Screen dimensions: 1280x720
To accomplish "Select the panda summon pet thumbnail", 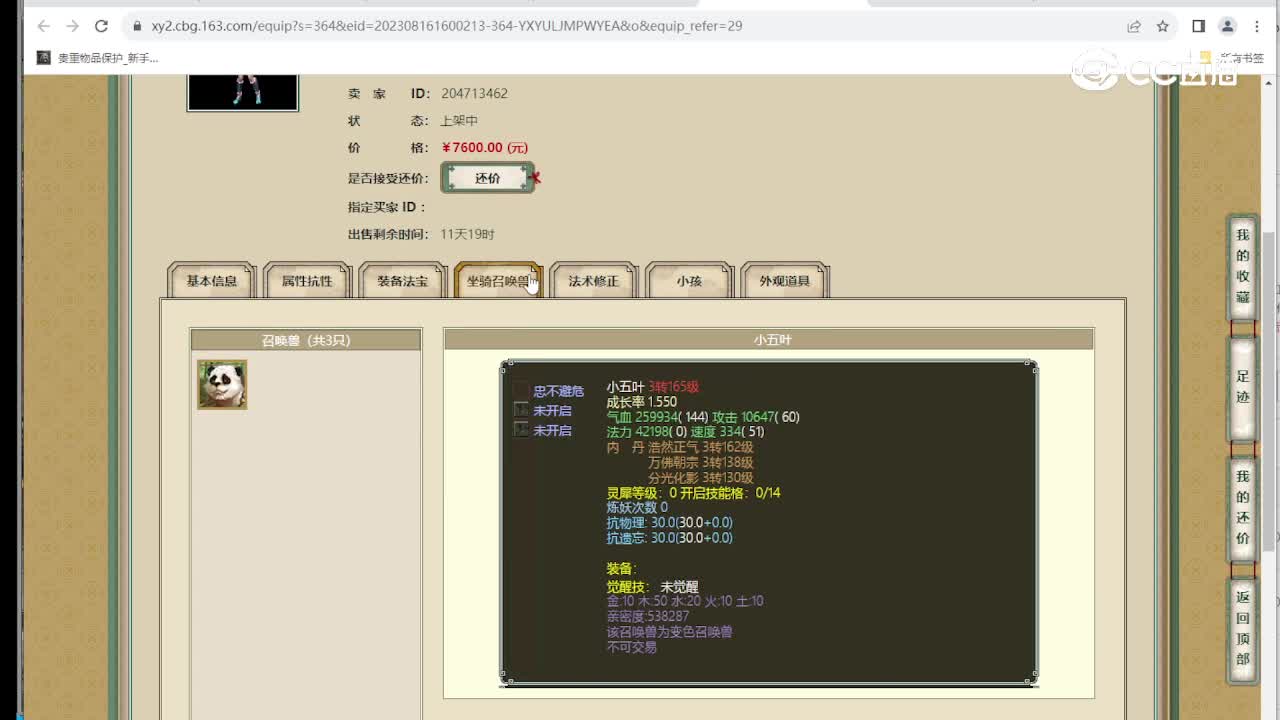I will [x=222, y=385].
